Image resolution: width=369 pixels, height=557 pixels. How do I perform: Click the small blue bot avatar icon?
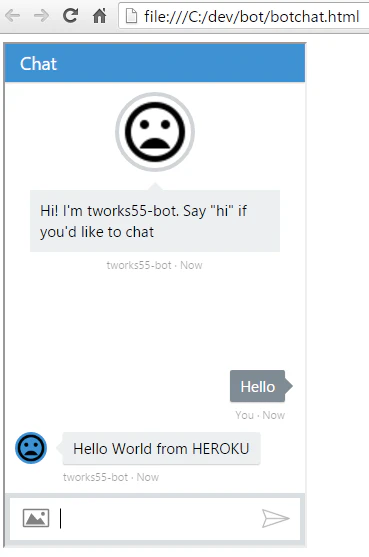(31, 448)
